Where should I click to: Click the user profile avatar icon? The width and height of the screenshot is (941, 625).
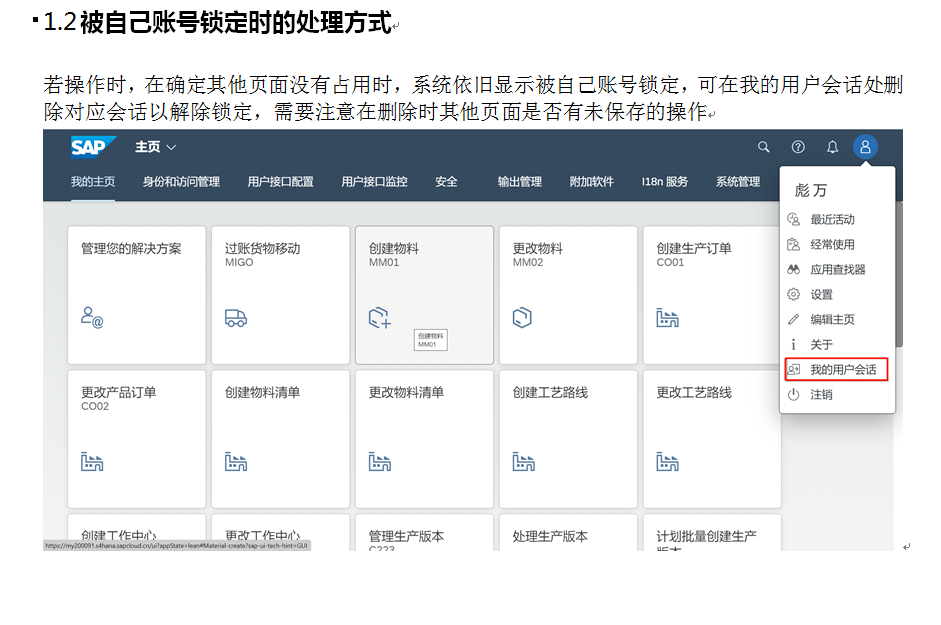pyautogui.click(x=866, y=147)
